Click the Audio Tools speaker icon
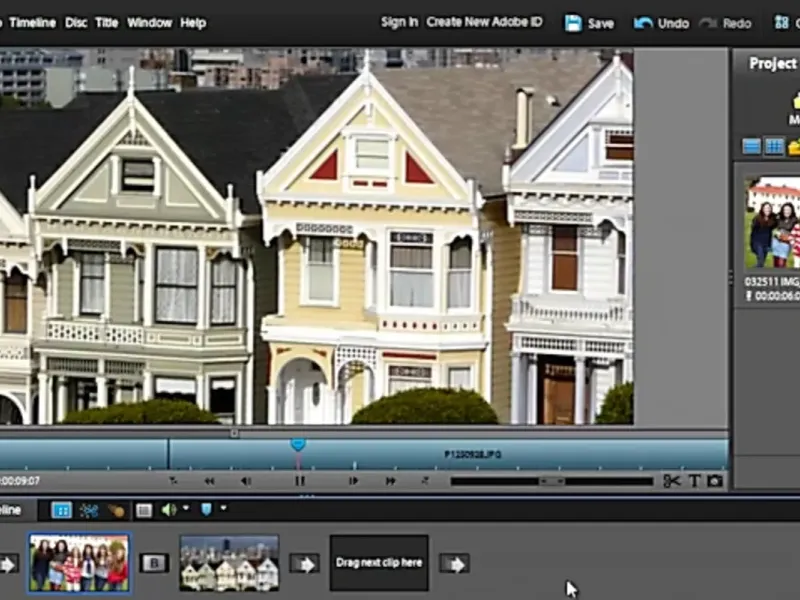 tap(168, 510)
